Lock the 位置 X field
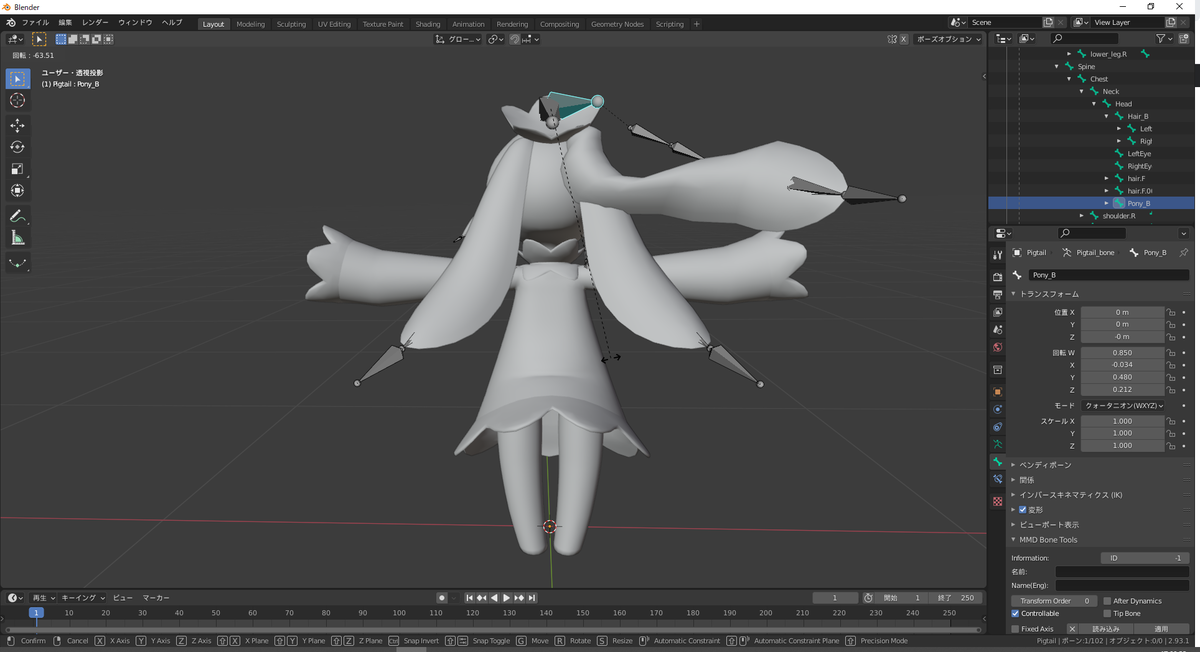1200x652 pixels. 1171,312
